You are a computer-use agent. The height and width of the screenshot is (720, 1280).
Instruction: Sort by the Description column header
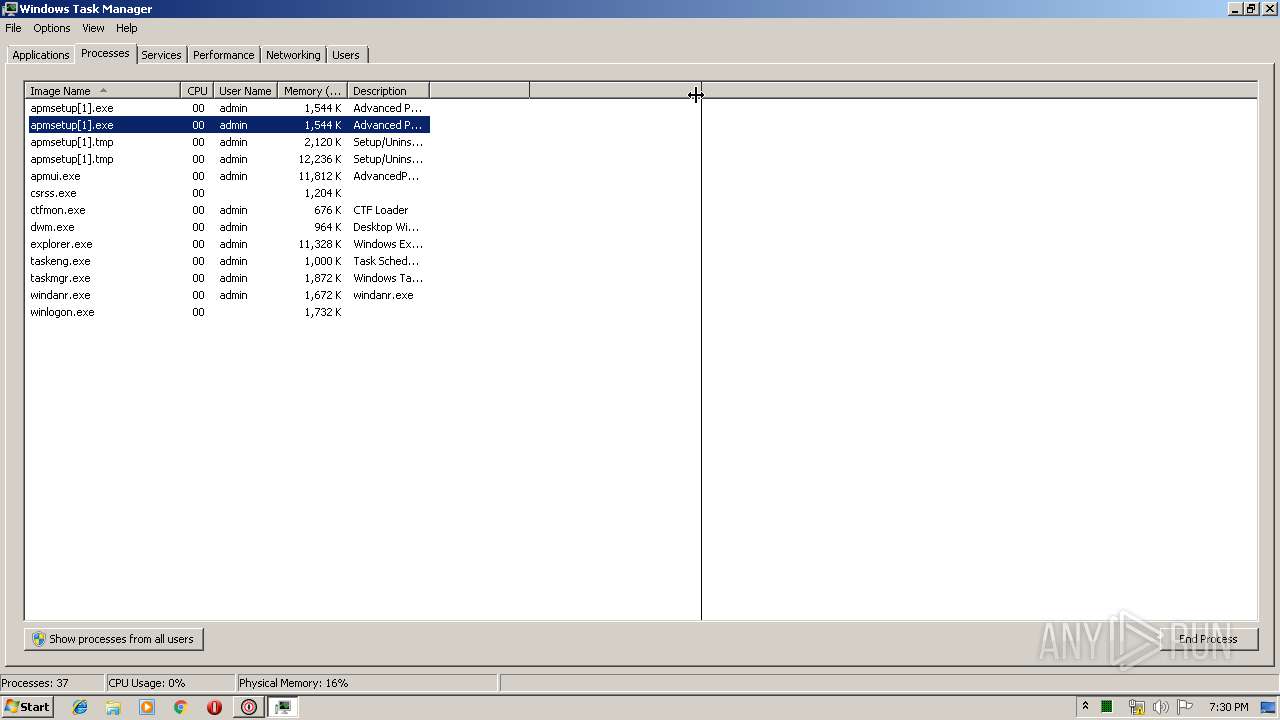tap(388, 91)
